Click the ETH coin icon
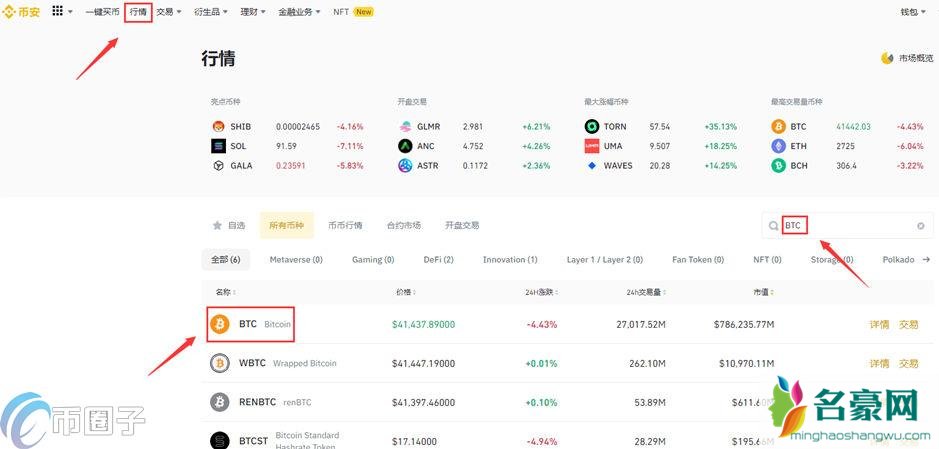This screenshot has width=939, height=449. coord(777,146)
